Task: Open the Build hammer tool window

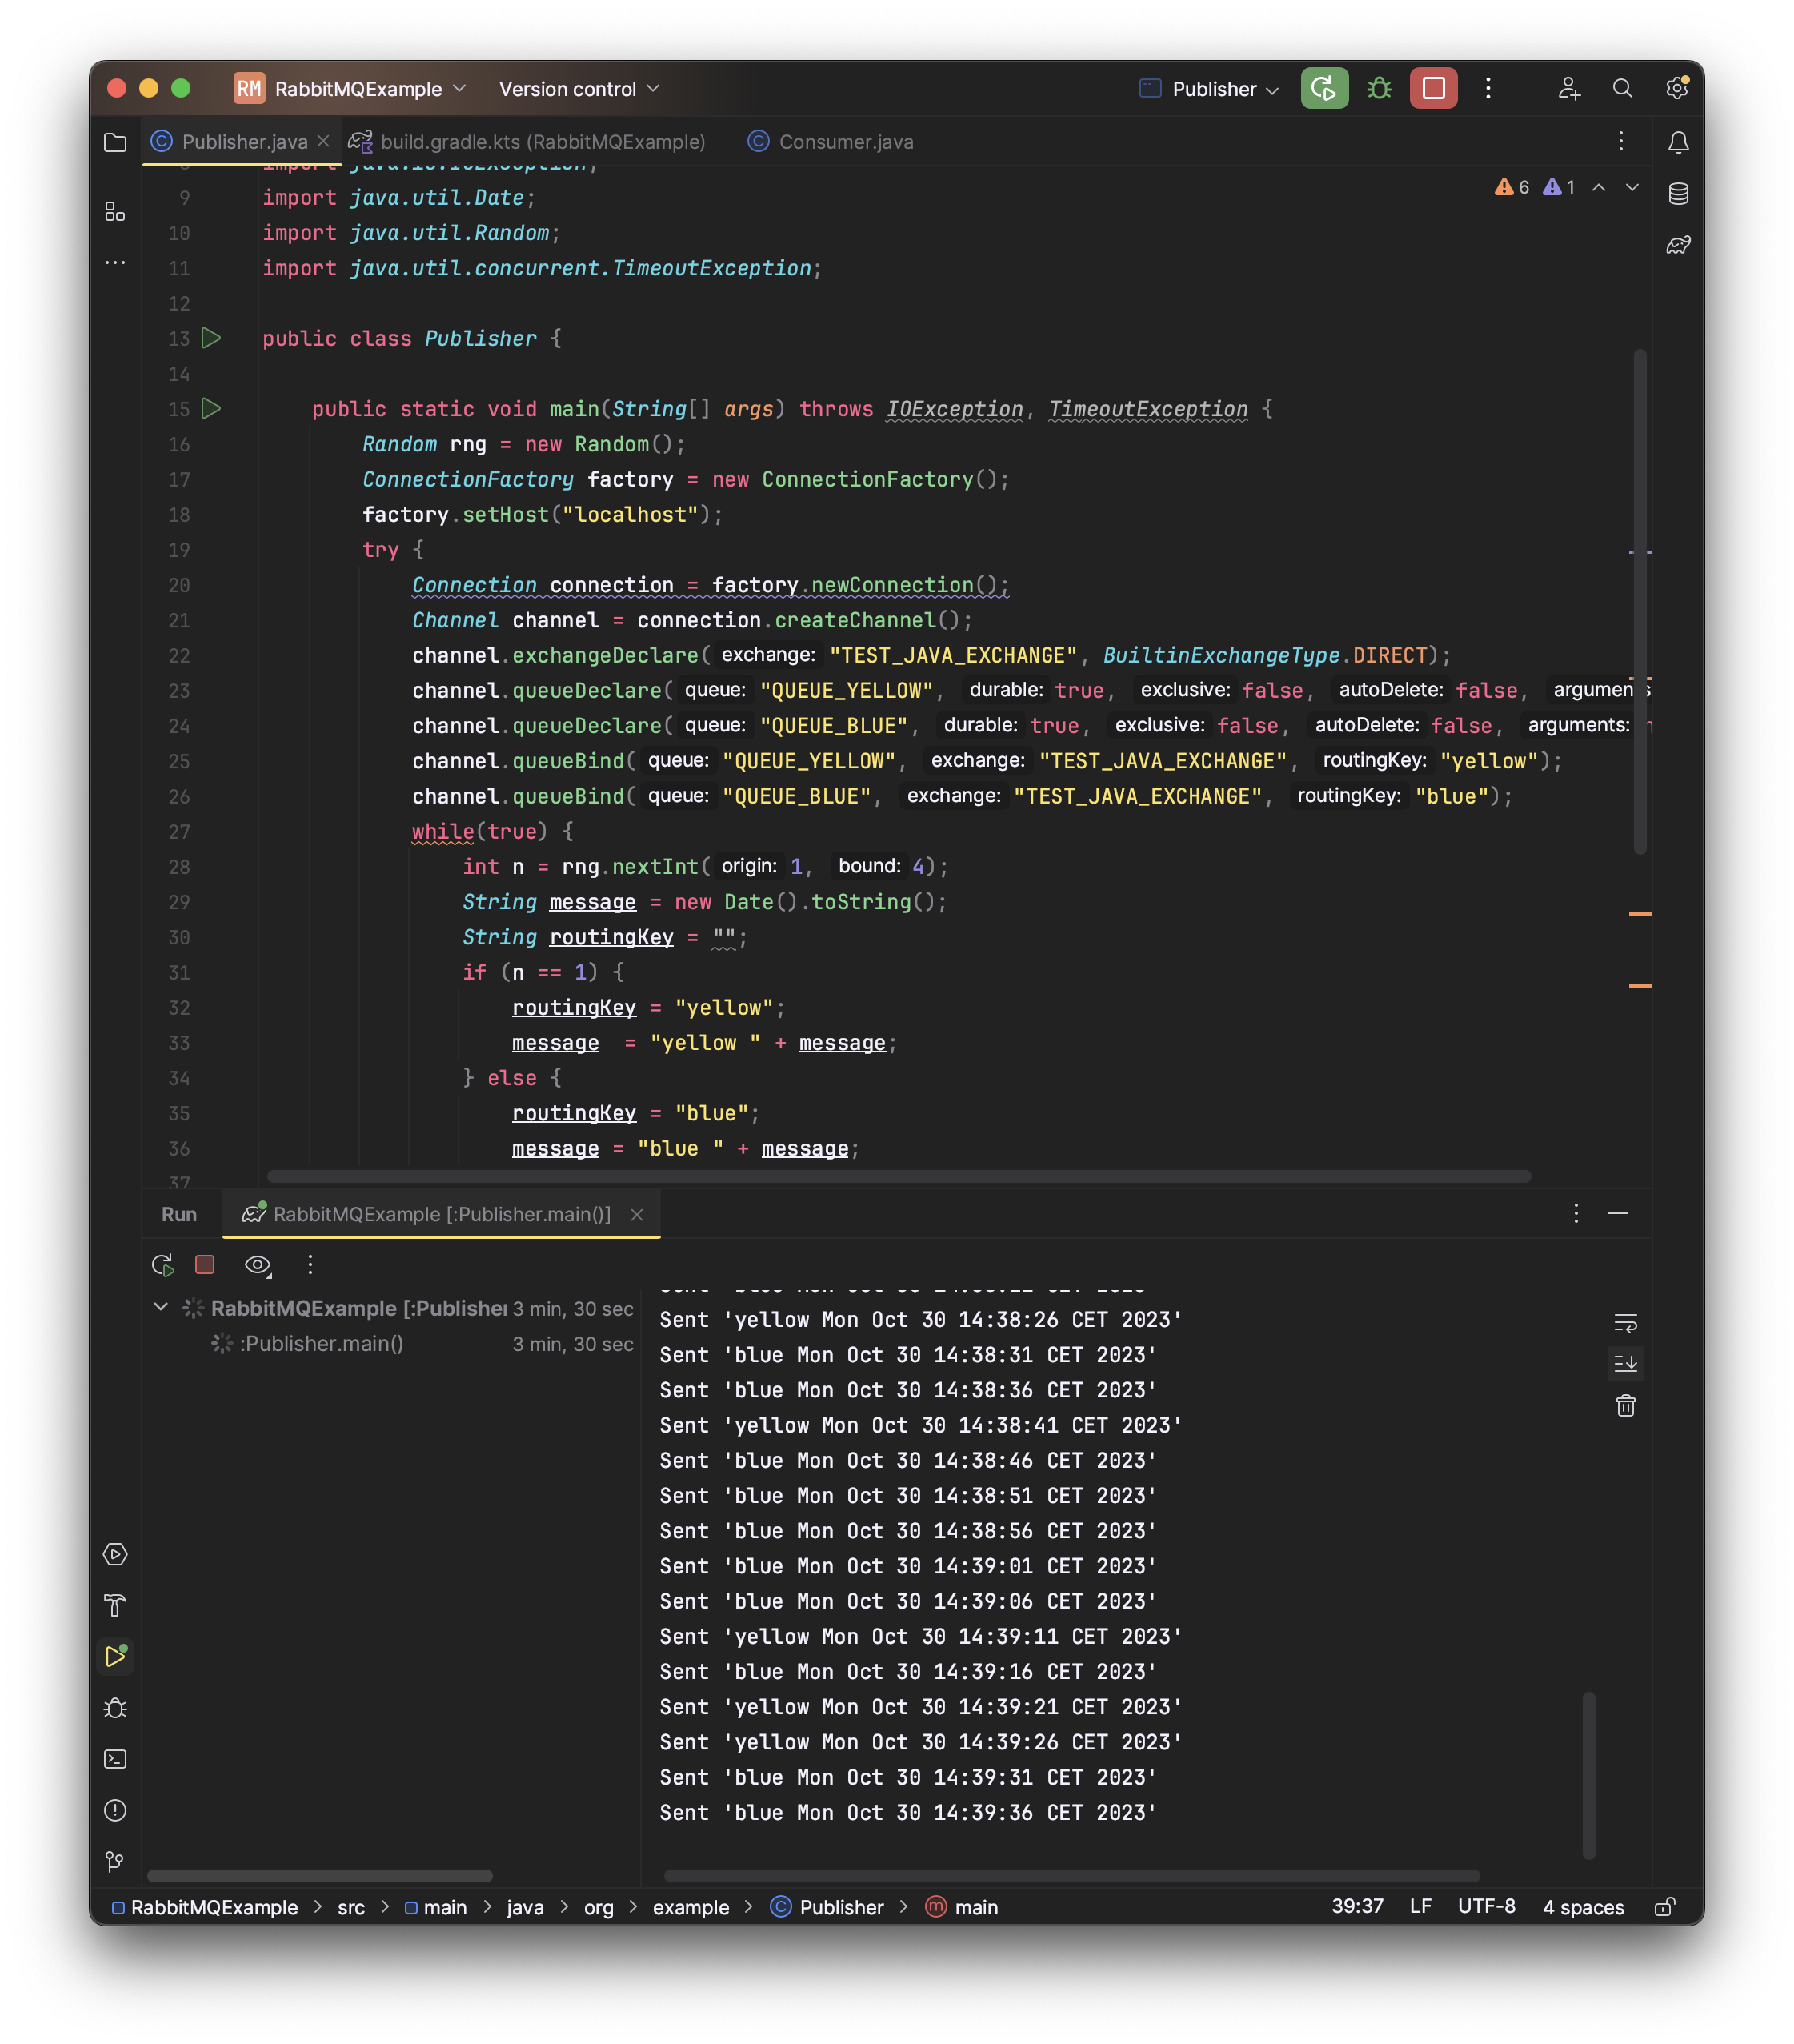Action: point(115,1605)
